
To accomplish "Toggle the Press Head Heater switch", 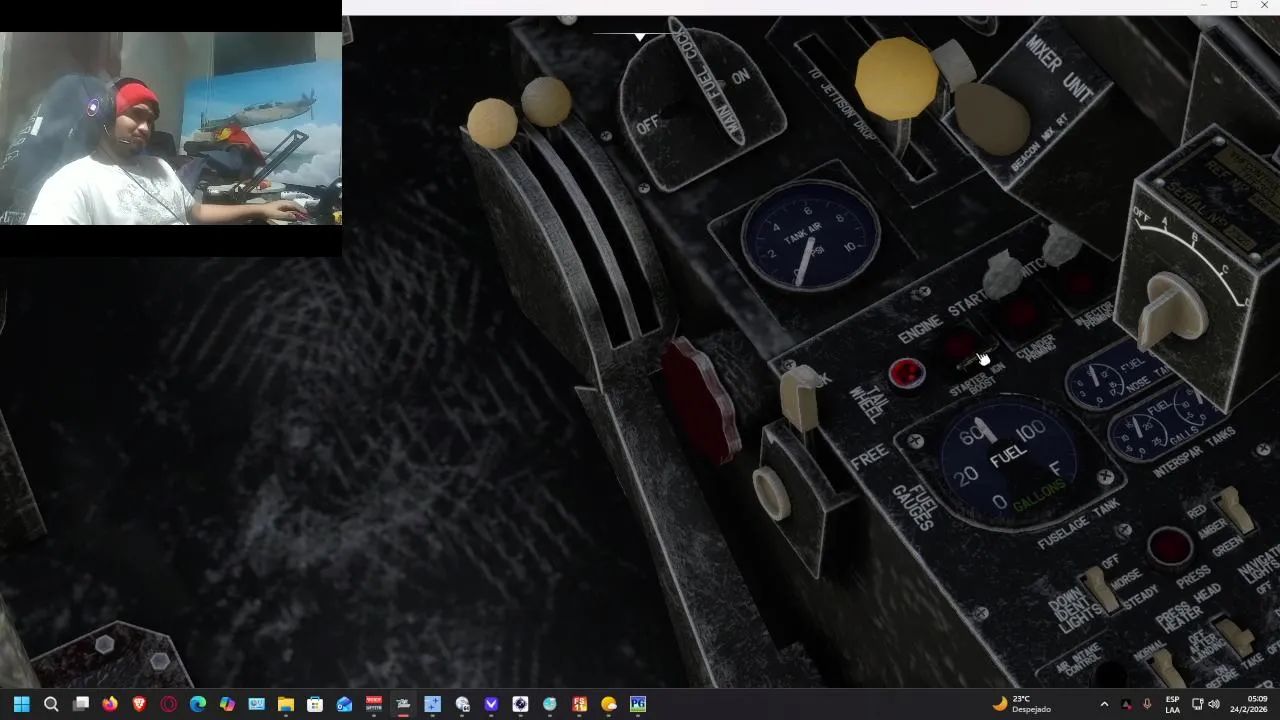I will (x=1236, y=636).
